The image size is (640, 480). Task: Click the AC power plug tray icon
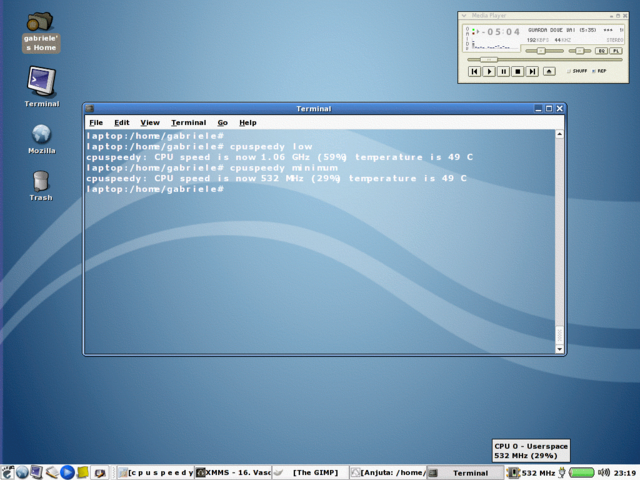click(x=562, y=473)
